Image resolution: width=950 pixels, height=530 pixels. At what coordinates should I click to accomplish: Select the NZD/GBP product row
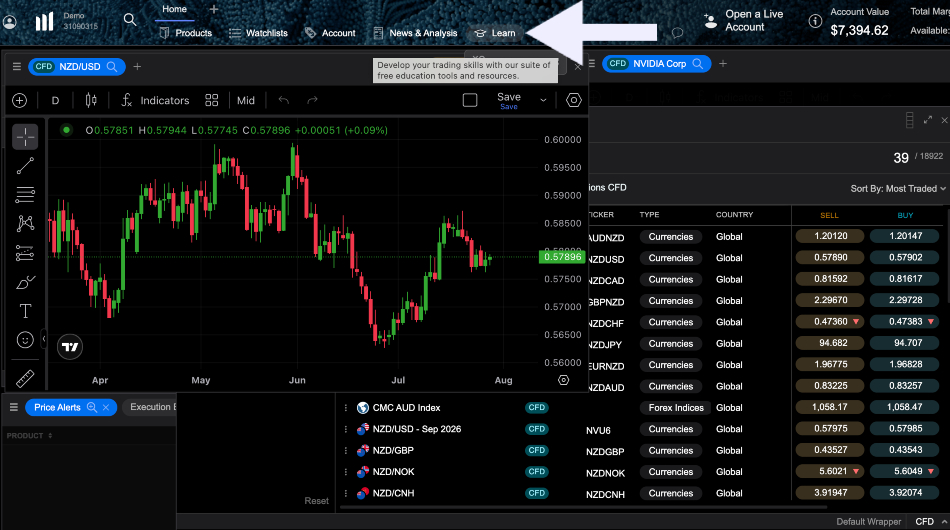click(x=393, y=451)
